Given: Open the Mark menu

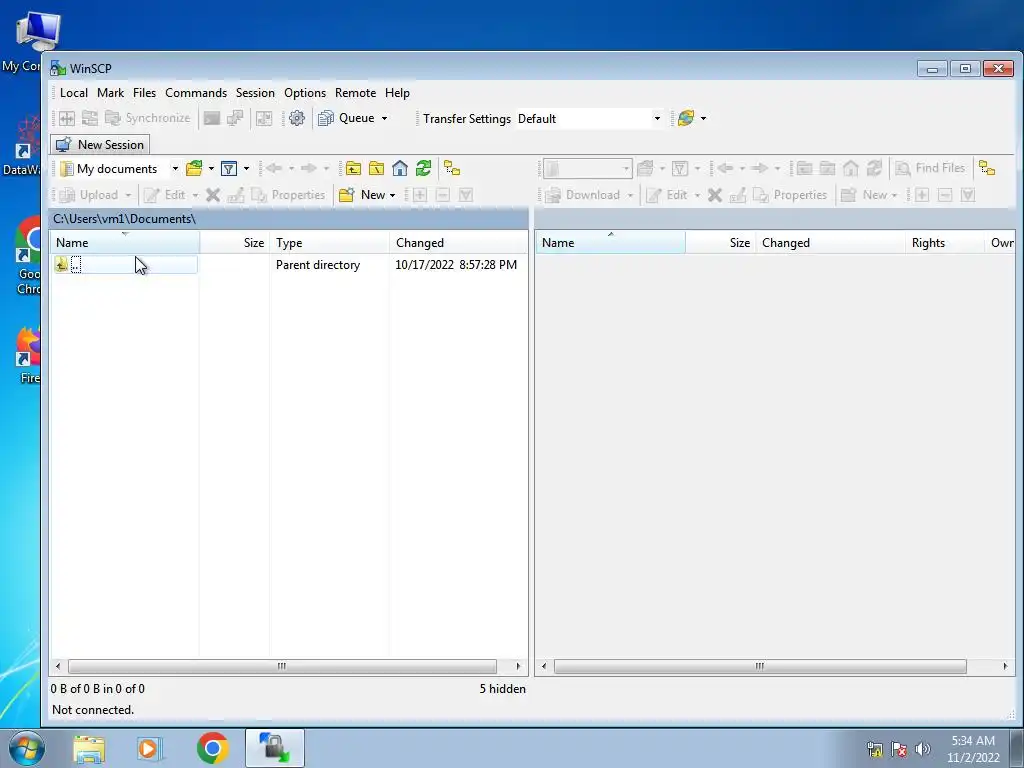Looking at the screenshot, I should (110, 93).
